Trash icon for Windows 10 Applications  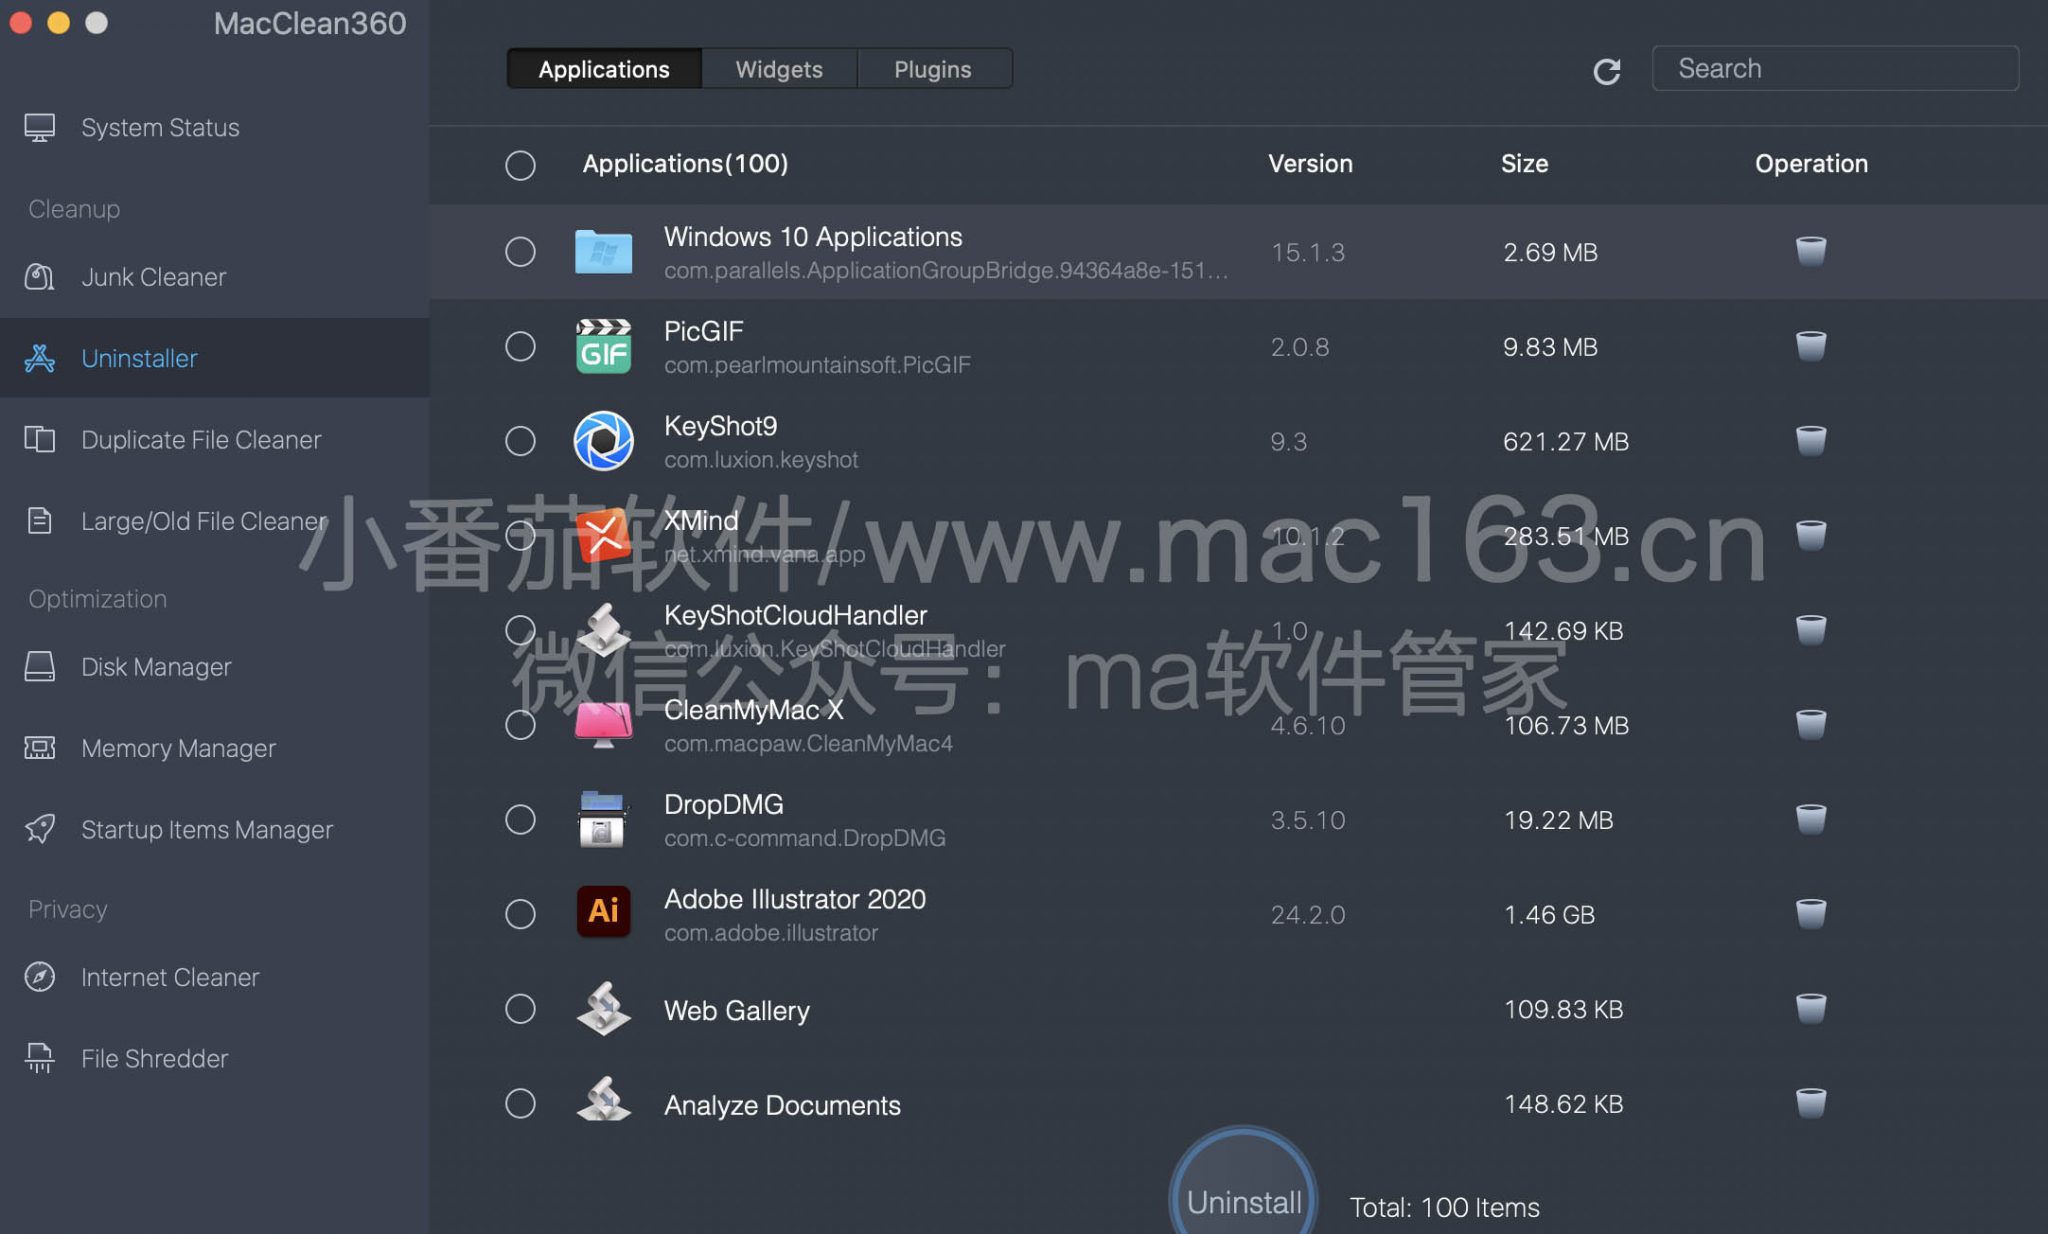(x=1811, y=250)
